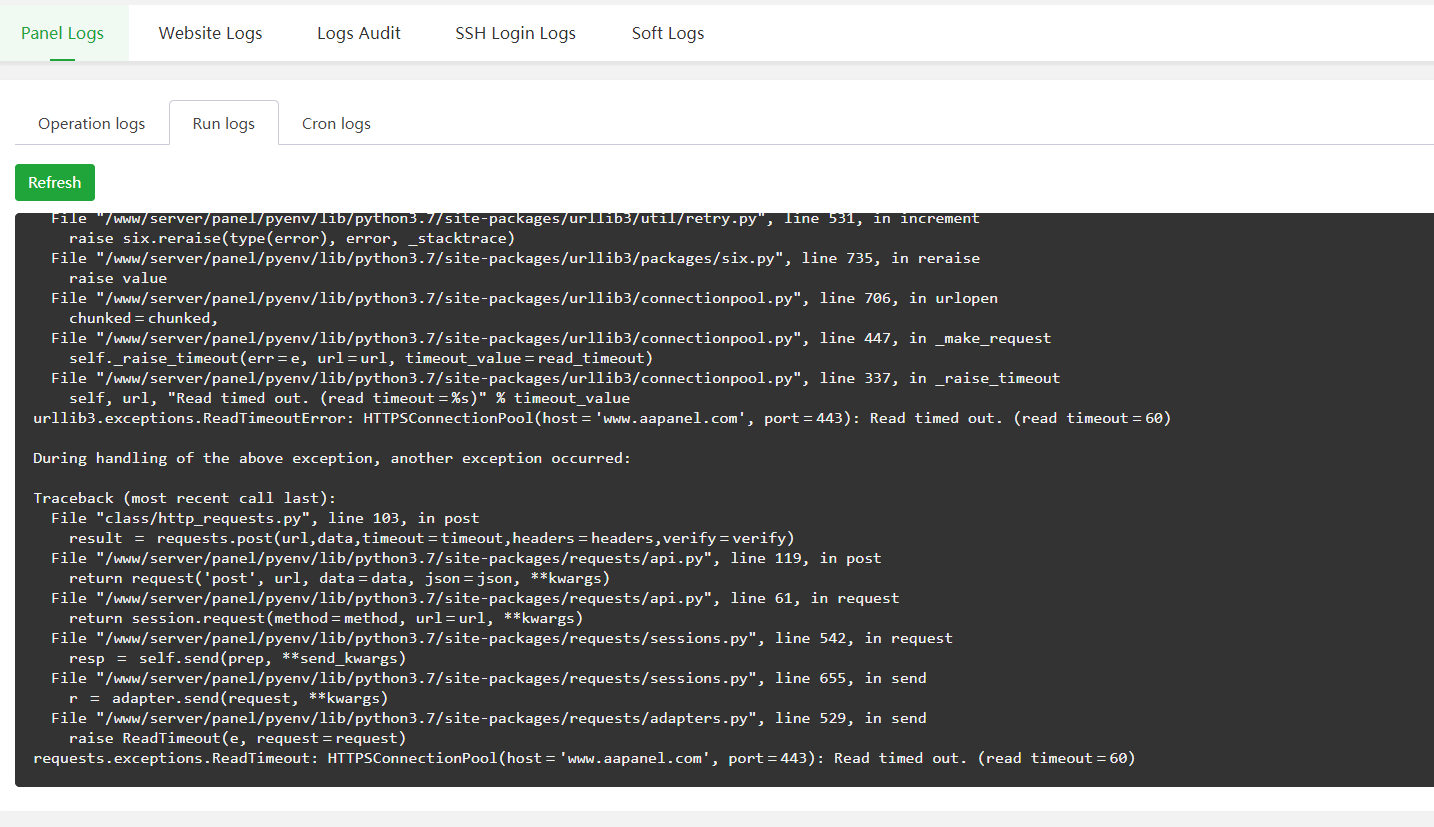Click the "raise six.reraise" log line

291,238
